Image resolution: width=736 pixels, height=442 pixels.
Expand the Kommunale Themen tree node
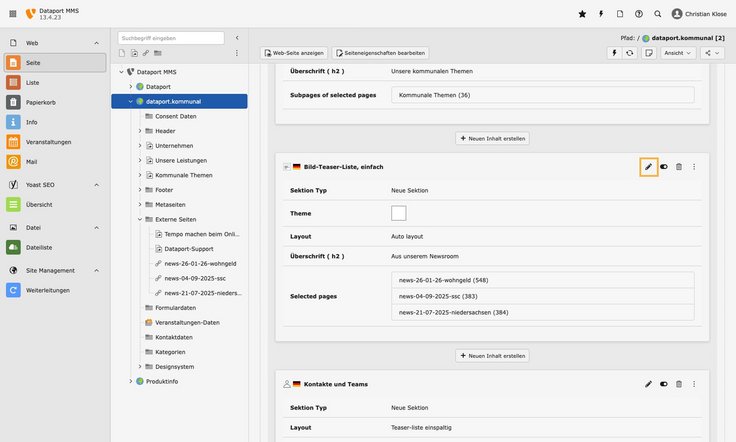tap(140, 175)
